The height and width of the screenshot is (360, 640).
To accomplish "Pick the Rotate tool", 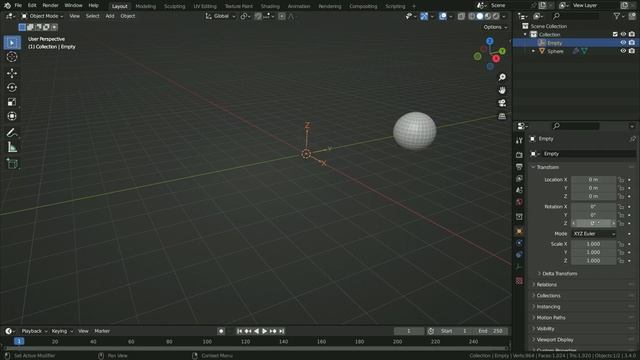I will (x=12, y=87).
